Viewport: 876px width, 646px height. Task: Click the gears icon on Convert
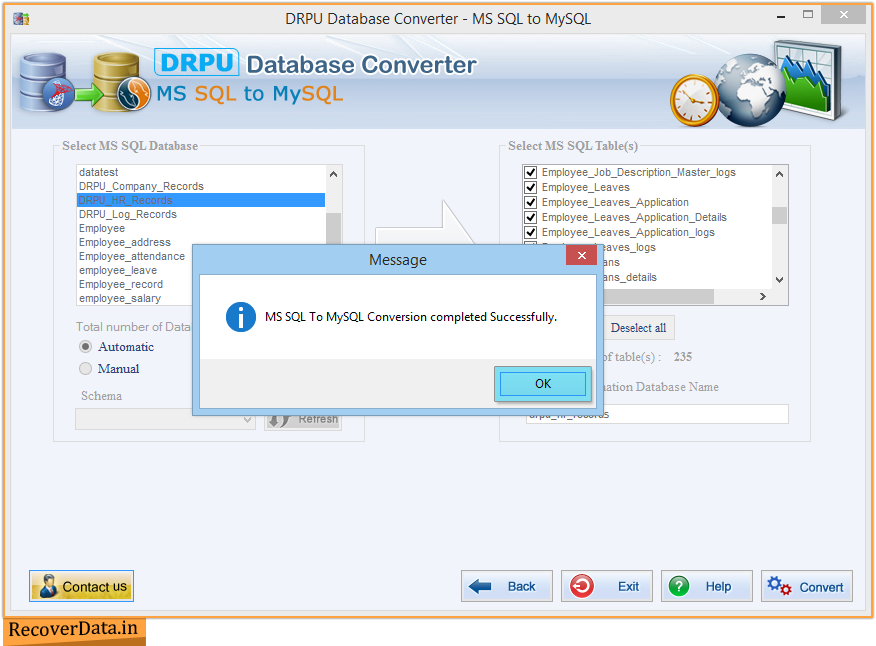[x=779, y=586]
